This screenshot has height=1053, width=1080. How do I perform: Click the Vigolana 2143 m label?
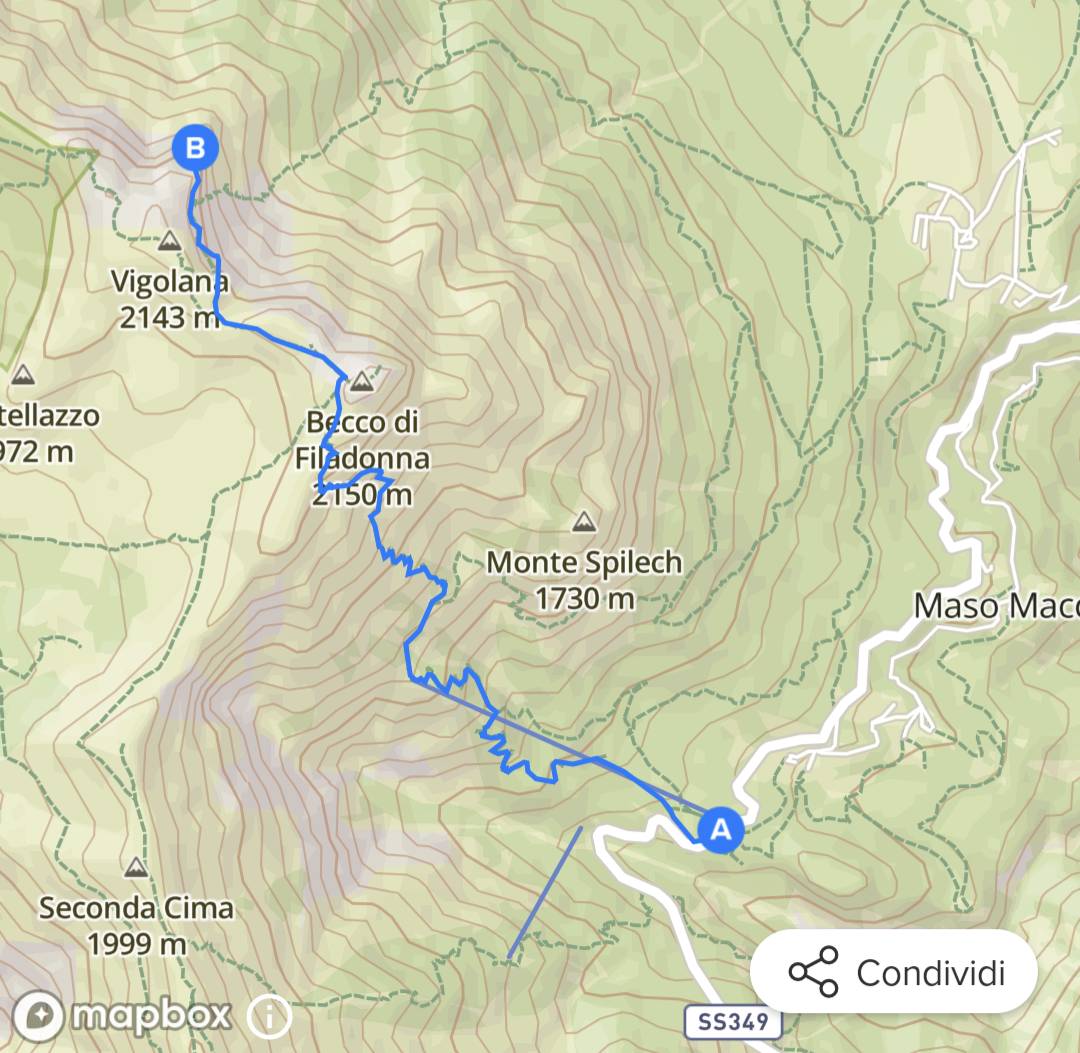pyautogui.click(x=169, y=300)
